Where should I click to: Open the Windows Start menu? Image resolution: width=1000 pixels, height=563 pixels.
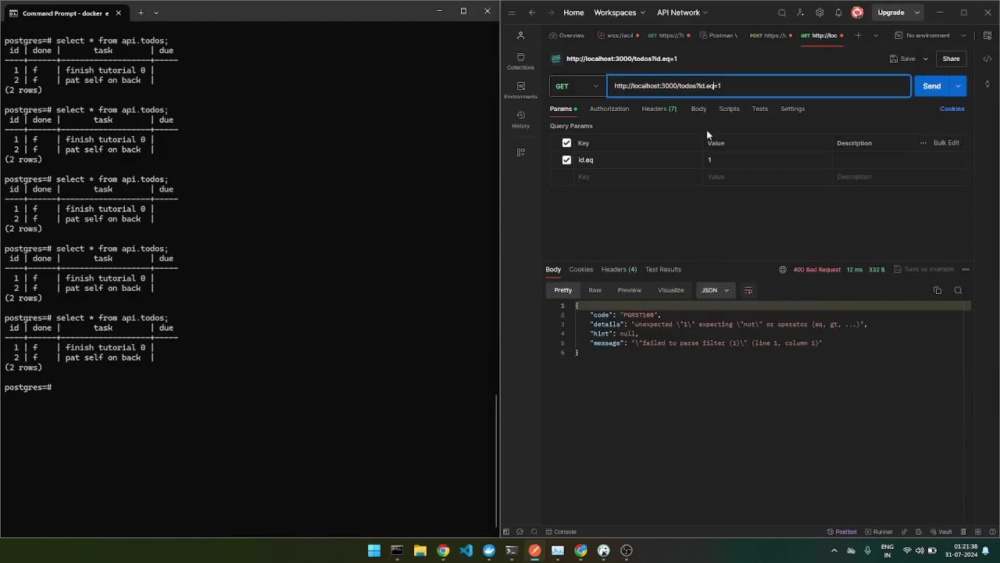374,550
